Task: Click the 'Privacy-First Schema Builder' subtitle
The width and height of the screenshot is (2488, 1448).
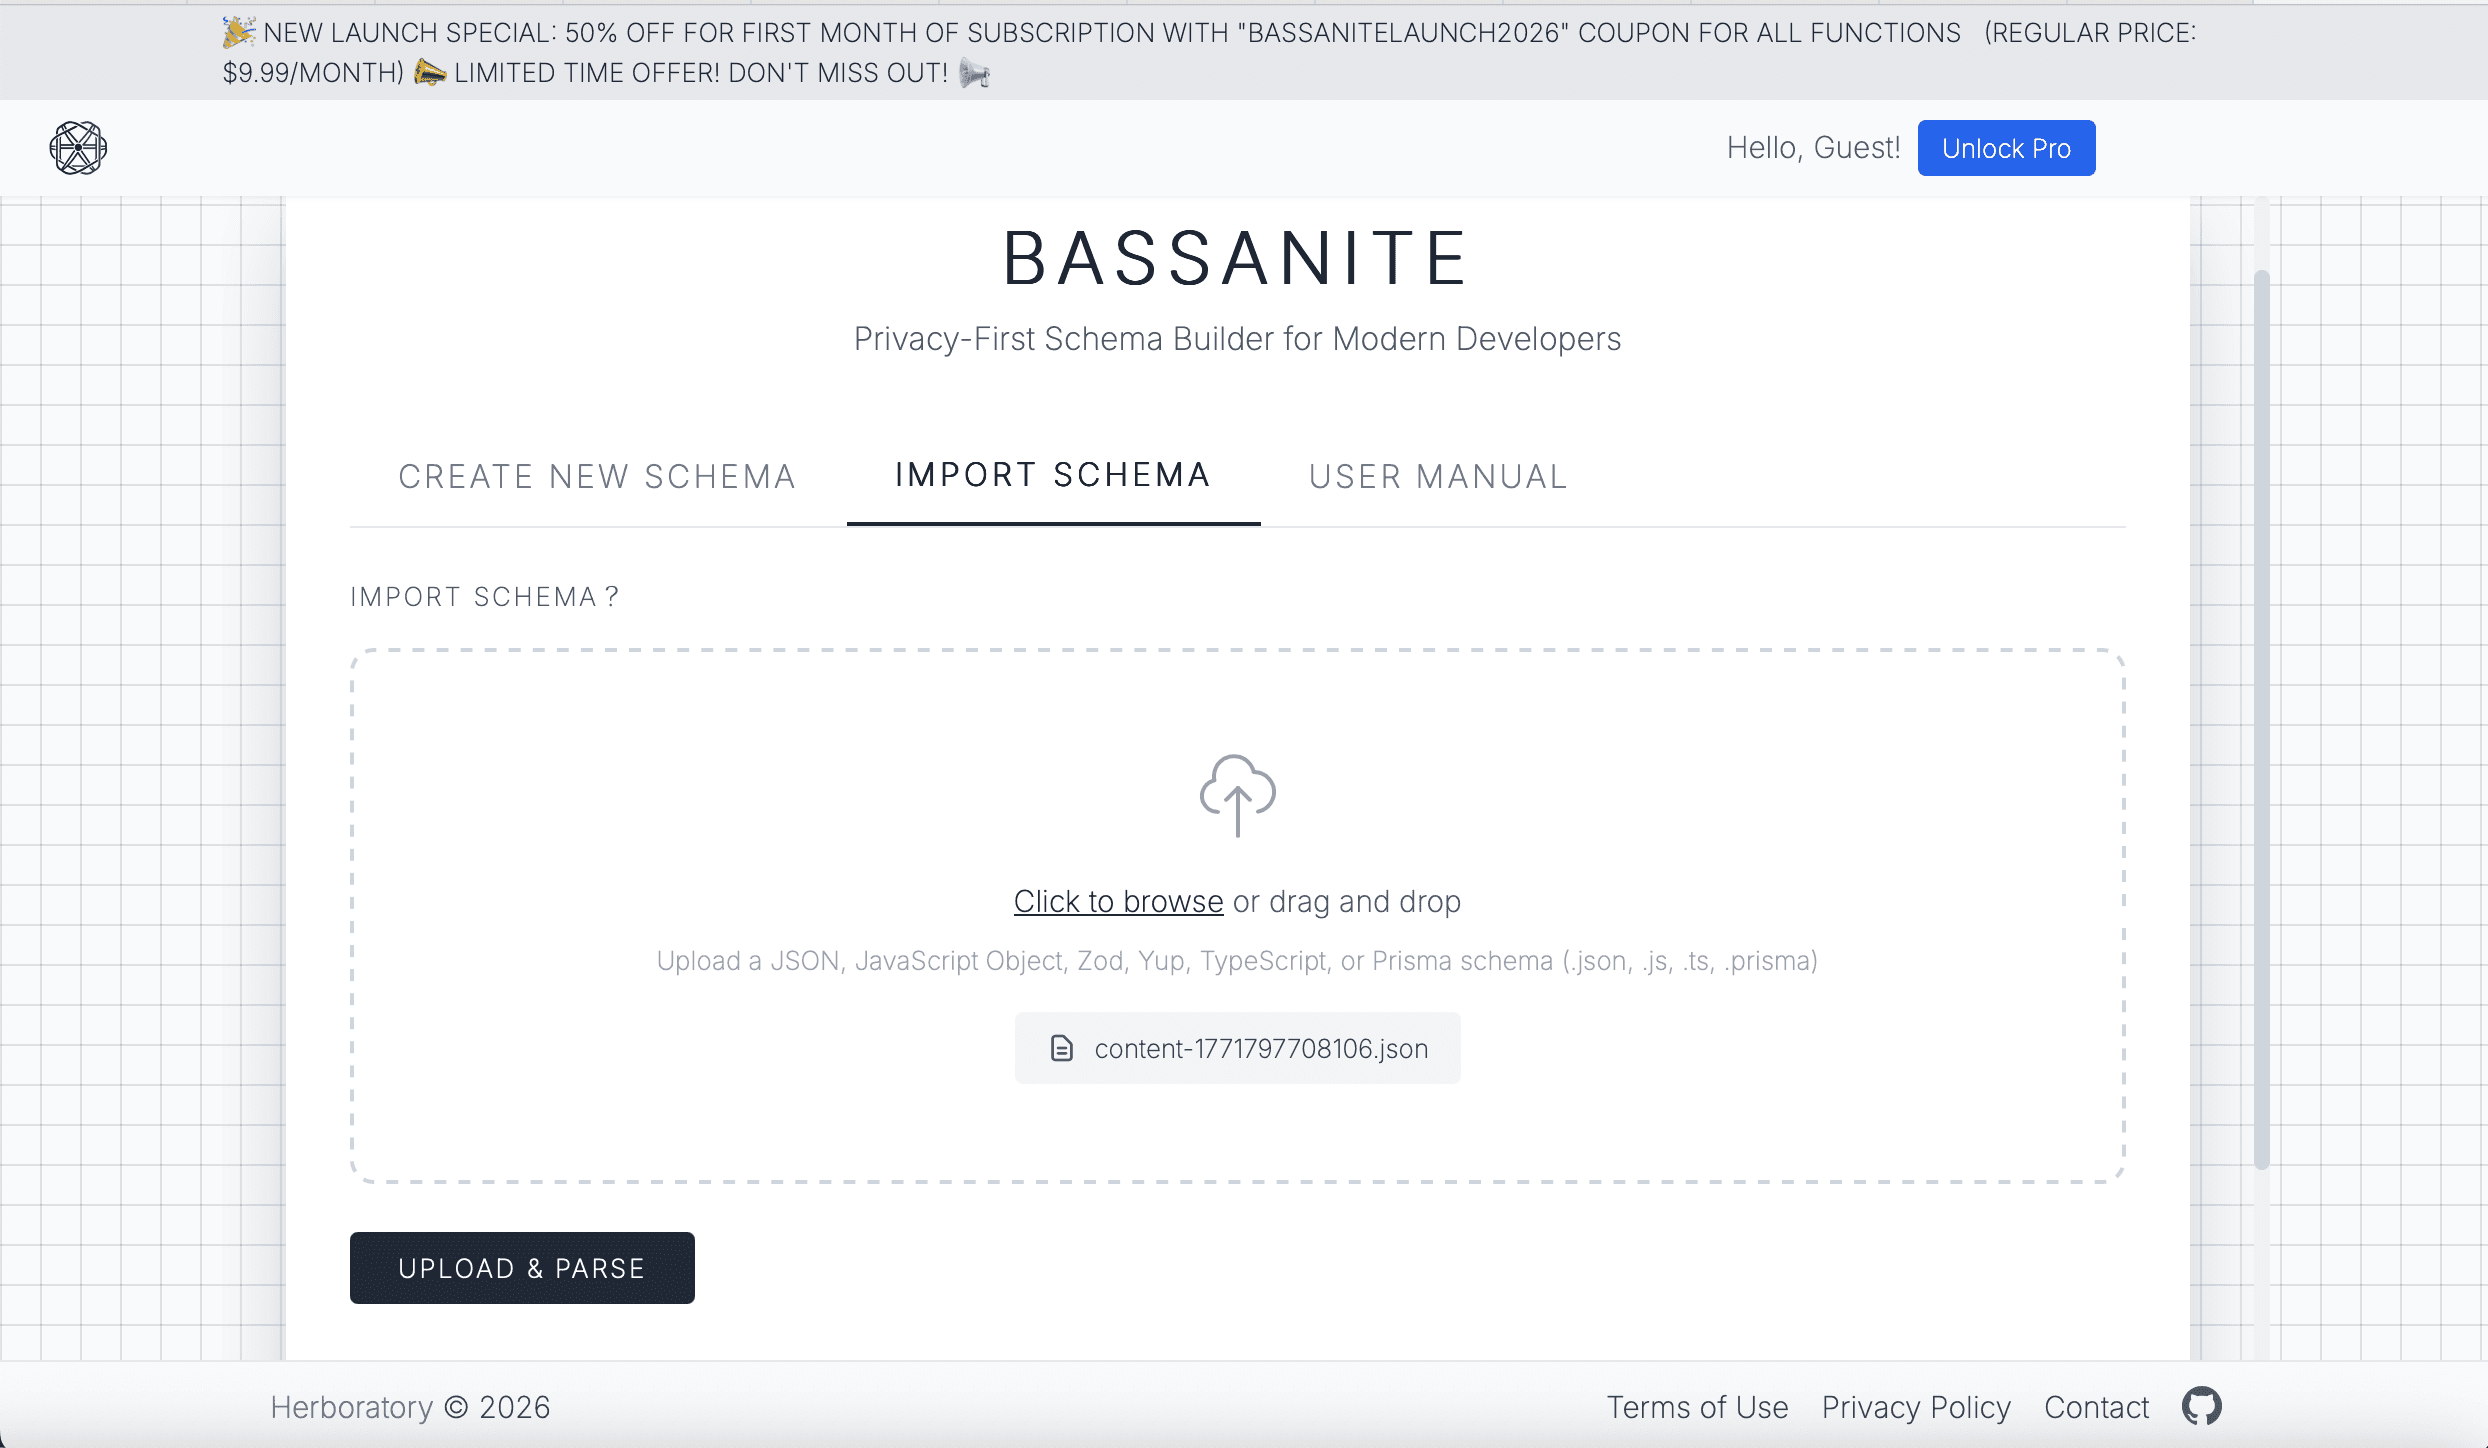Action: click(1237, 339)
